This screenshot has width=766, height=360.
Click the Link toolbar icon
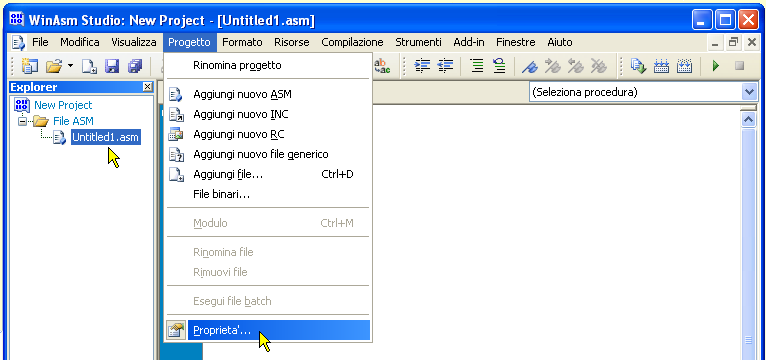coord(661,65)
